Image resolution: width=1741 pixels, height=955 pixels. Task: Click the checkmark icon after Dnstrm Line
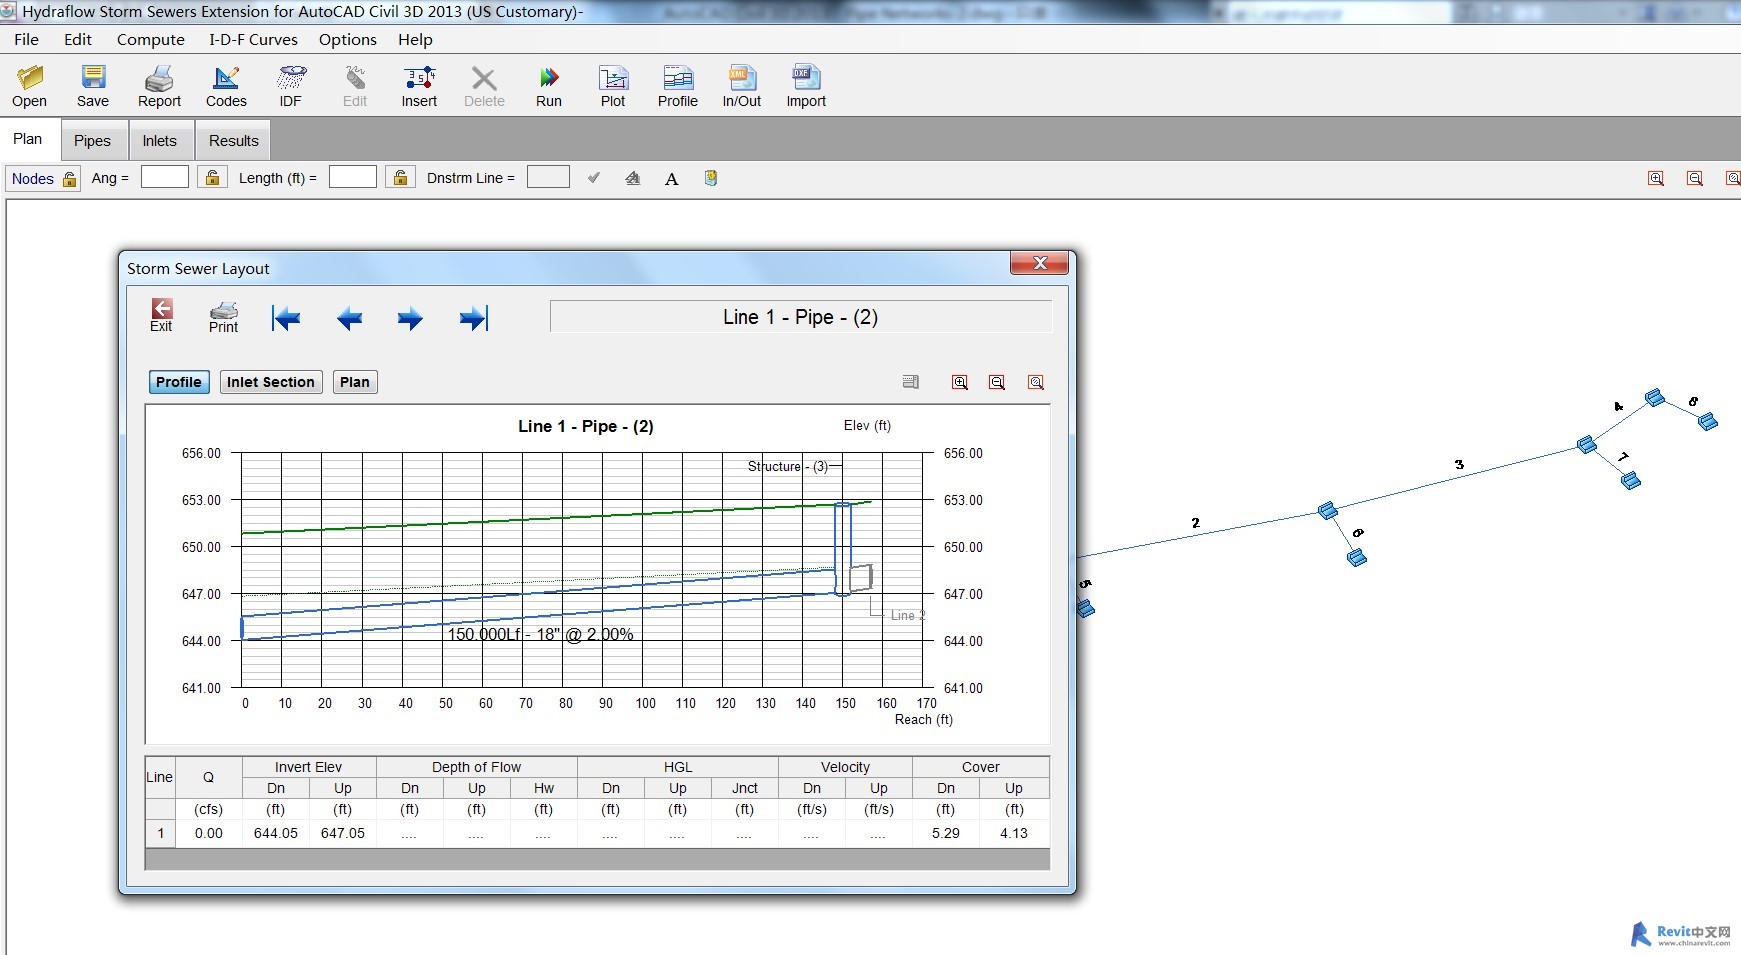pyautogui.click(x=594, y=178)
